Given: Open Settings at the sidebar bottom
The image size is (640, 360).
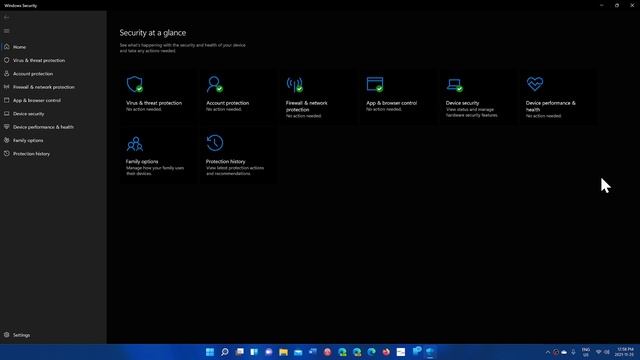Looking at the screenshot, I should coord(53,335).
